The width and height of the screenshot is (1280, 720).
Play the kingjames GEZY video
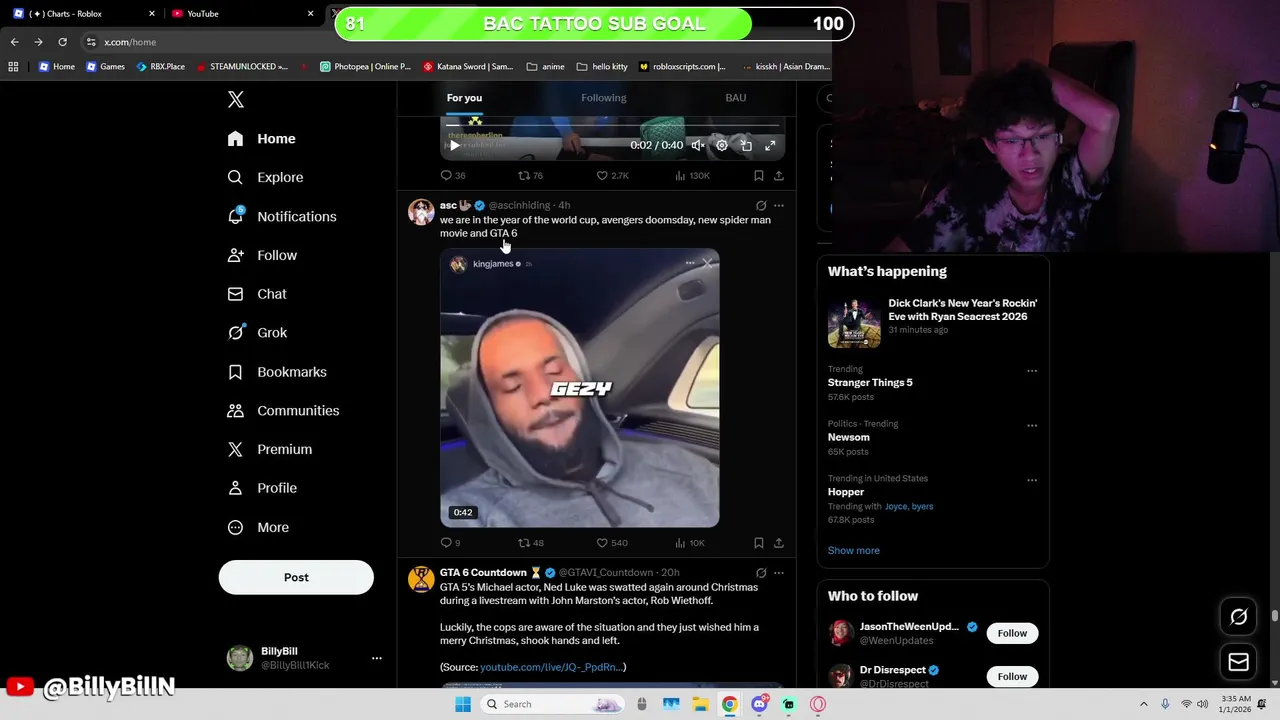(x=580, y=388)
